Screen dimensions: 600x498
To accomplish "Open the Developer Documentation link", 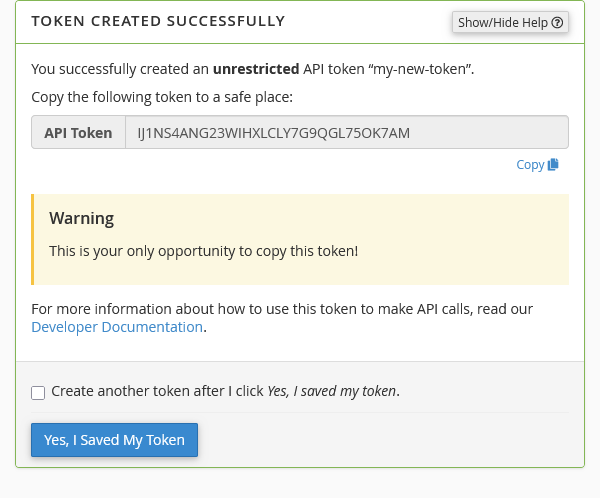I will coord(117,327).
